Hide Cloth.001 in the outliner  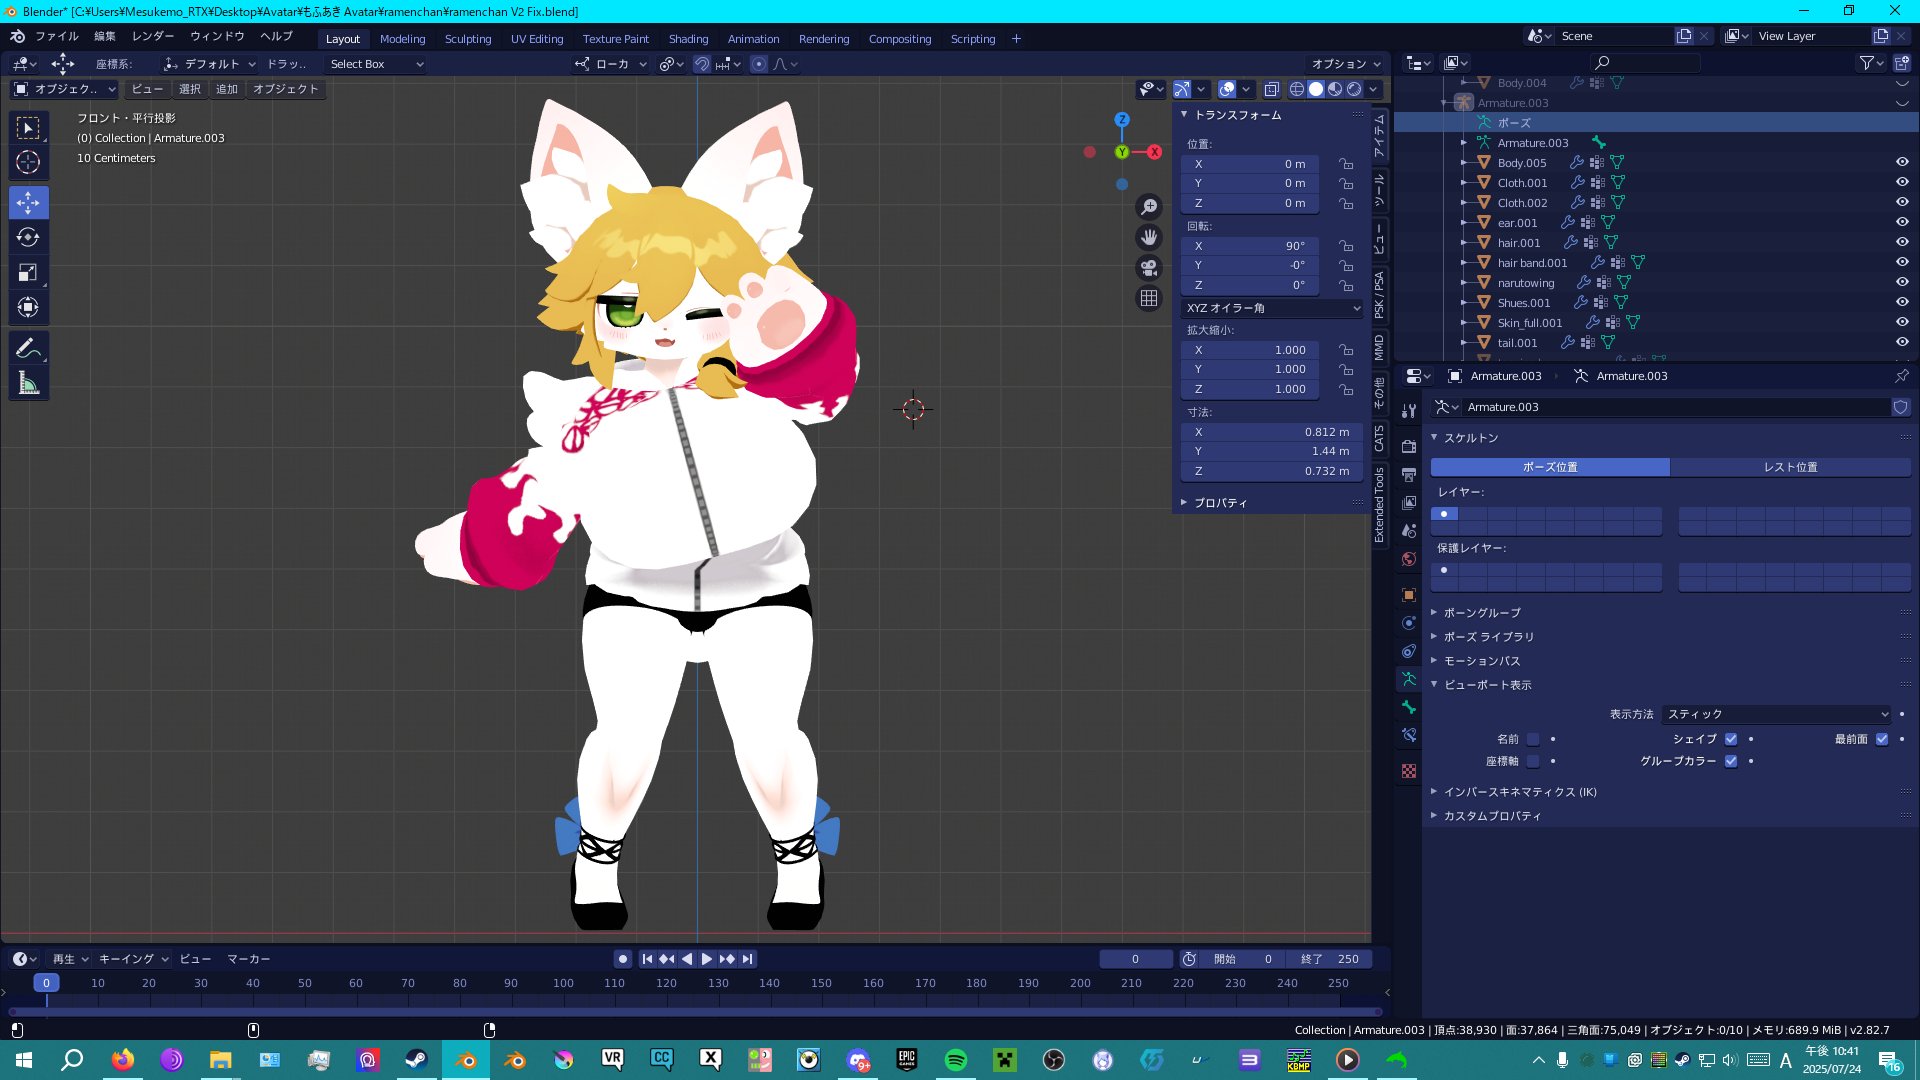(1902, 182)
